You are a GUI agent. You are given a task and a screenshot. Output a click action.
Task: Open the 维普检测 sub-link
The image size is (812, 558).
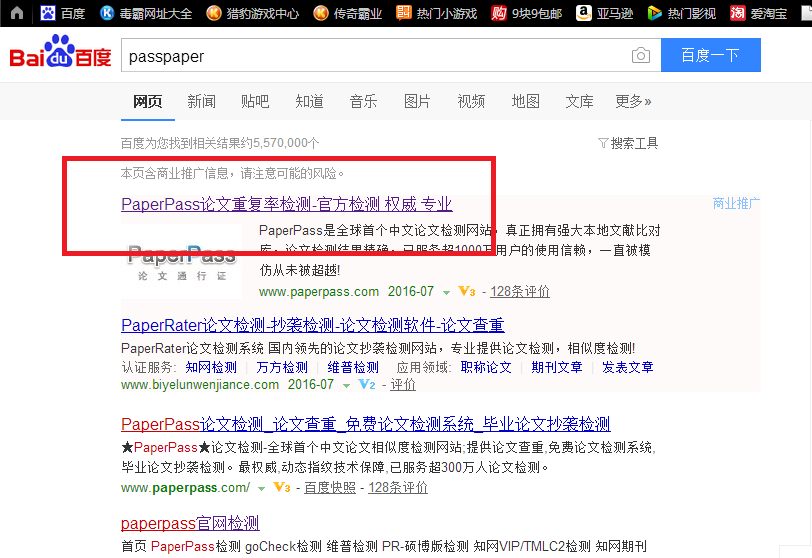(353, 367)
